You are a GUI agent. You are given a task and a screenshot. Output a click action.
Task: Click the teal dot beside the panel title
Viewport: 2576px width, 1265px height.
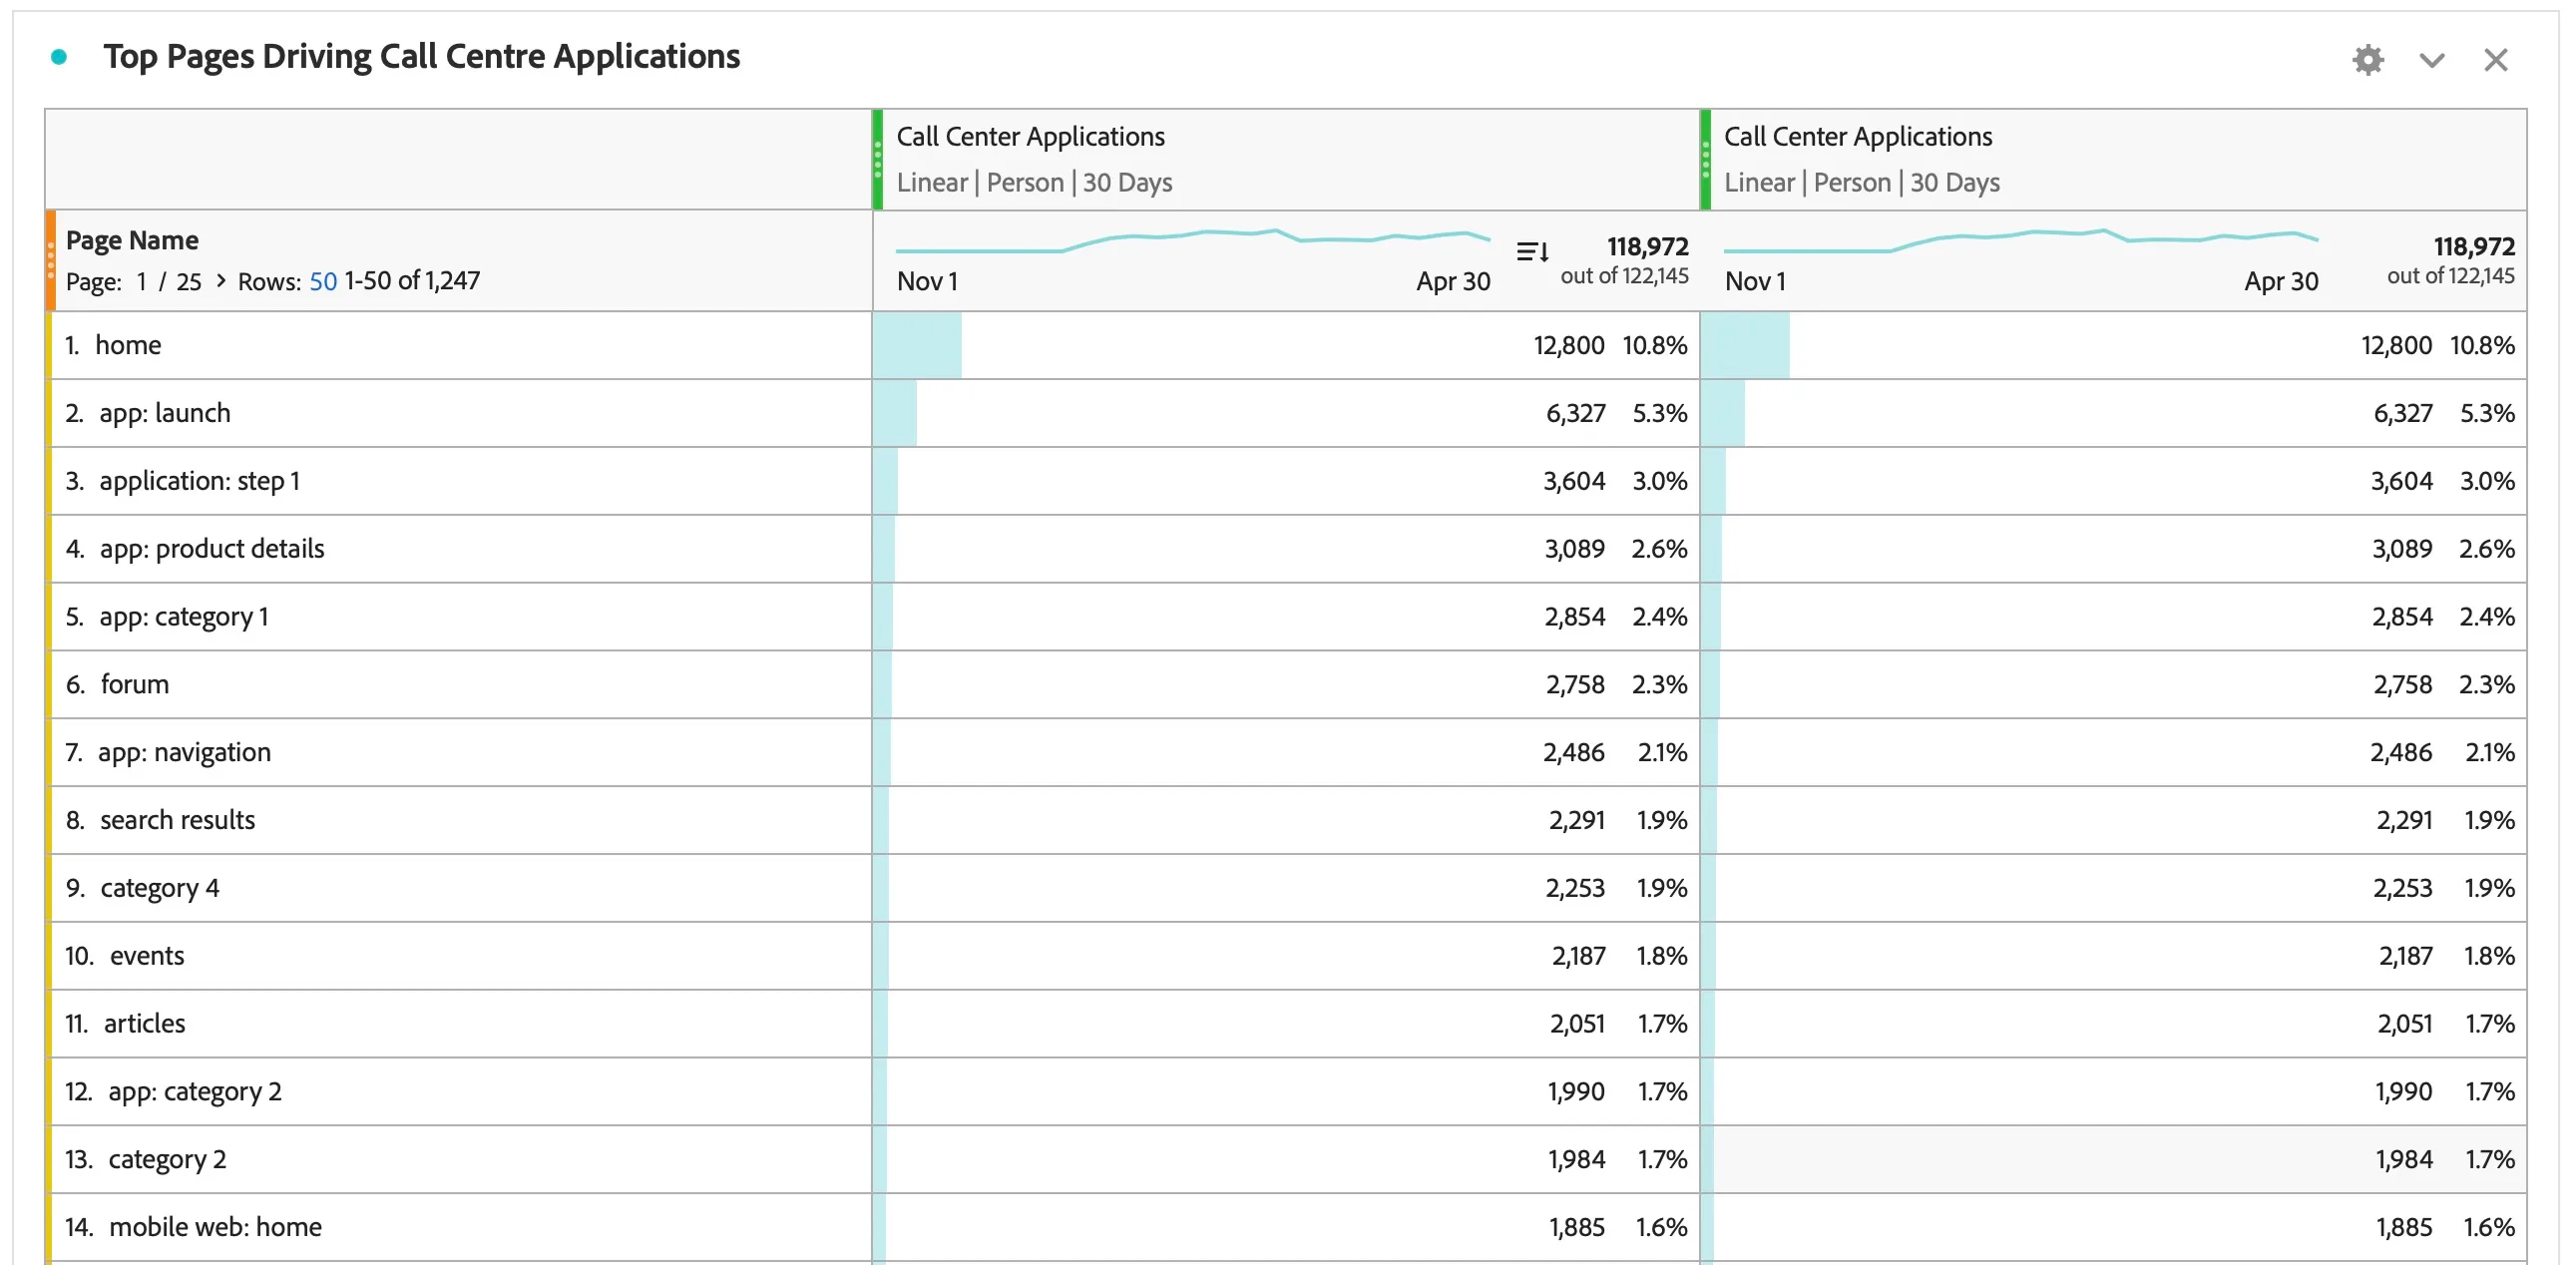click(x=59, y=57)
